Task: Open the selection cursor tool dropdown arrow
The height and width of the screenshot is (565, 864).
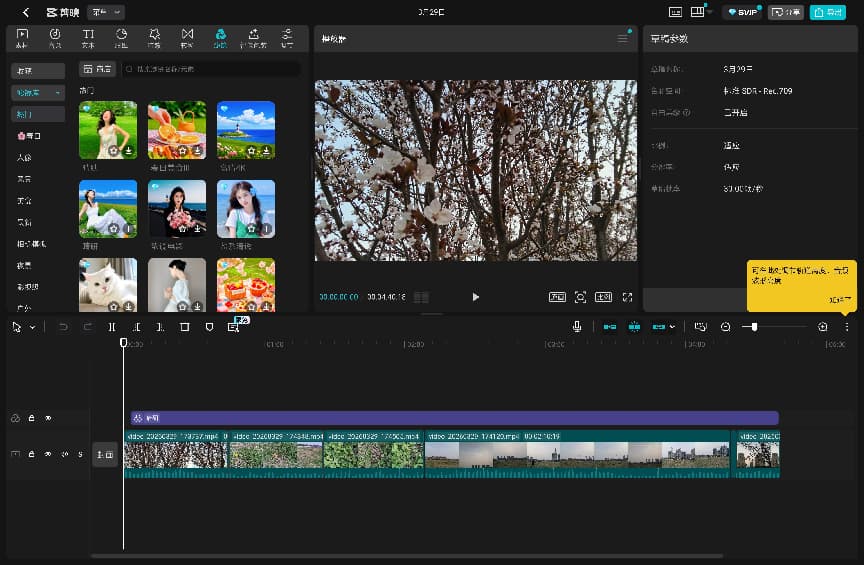Action: [x=32, y=327]
